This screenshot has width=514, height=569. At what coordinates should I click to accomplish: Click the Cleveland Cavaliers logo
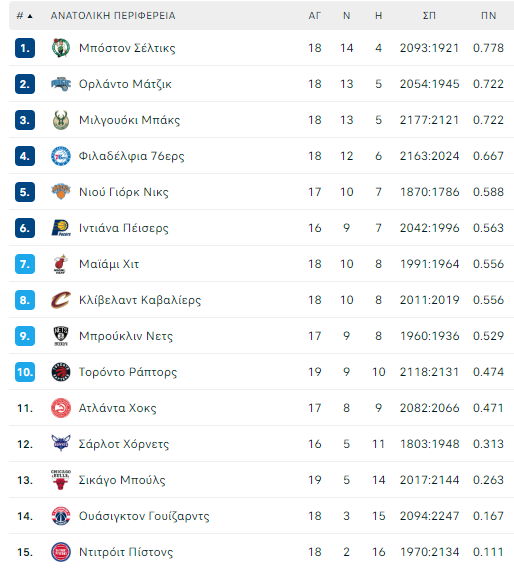tap(61, 300)
